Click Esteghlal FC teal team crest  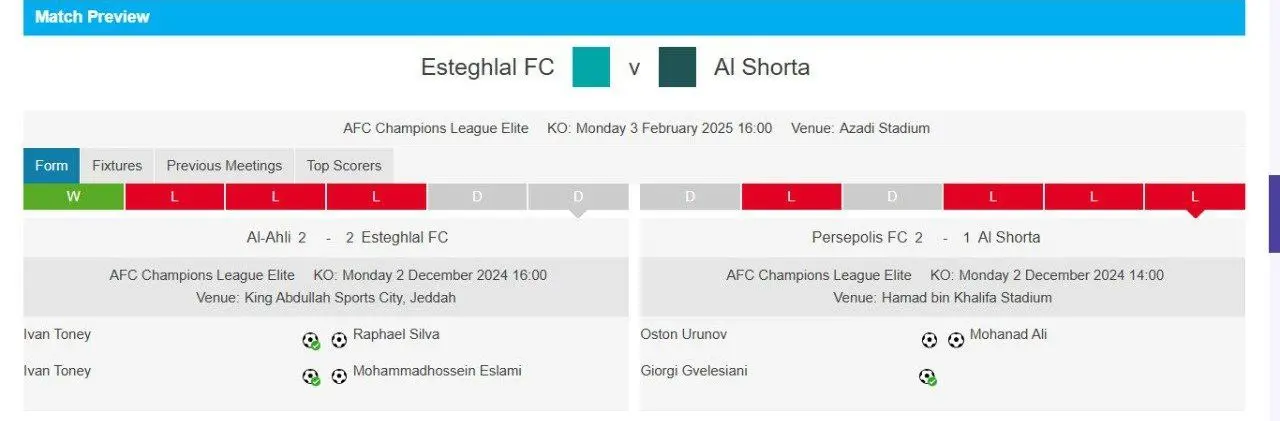pos(591,67)
